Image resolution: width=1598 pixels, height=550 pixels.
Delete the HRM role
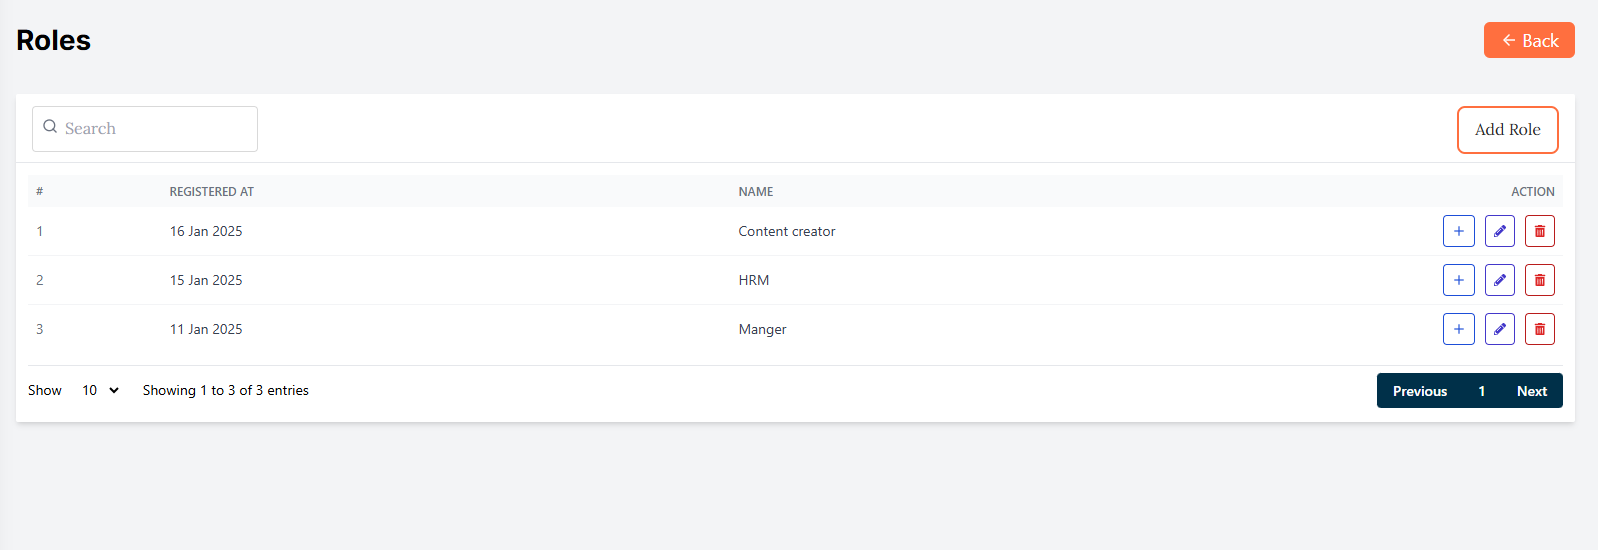[x=1539, y=280]
